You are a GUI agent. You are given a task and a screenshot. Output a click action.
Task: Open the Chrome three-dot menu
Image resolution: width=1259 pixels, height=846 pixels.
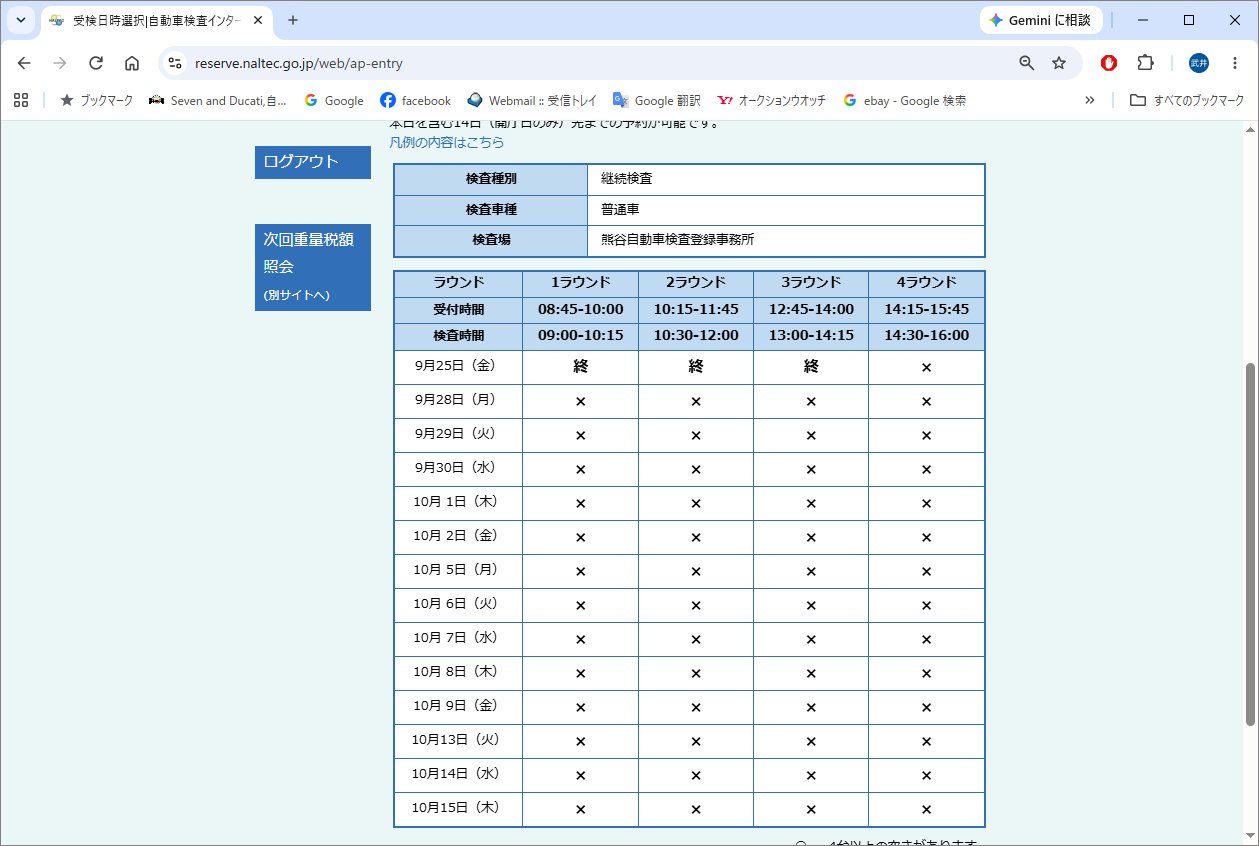click(x=1236, y=63)
